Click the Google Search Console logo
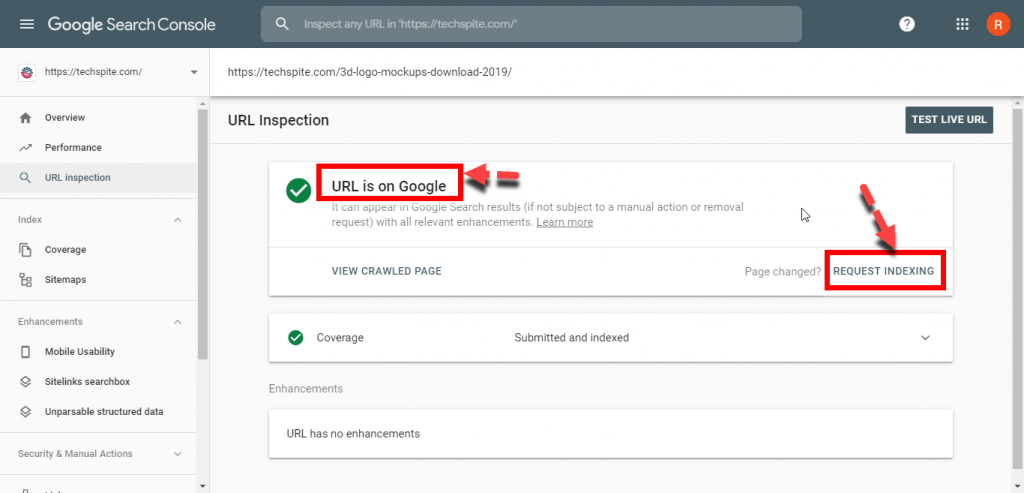 pos(131,24)
